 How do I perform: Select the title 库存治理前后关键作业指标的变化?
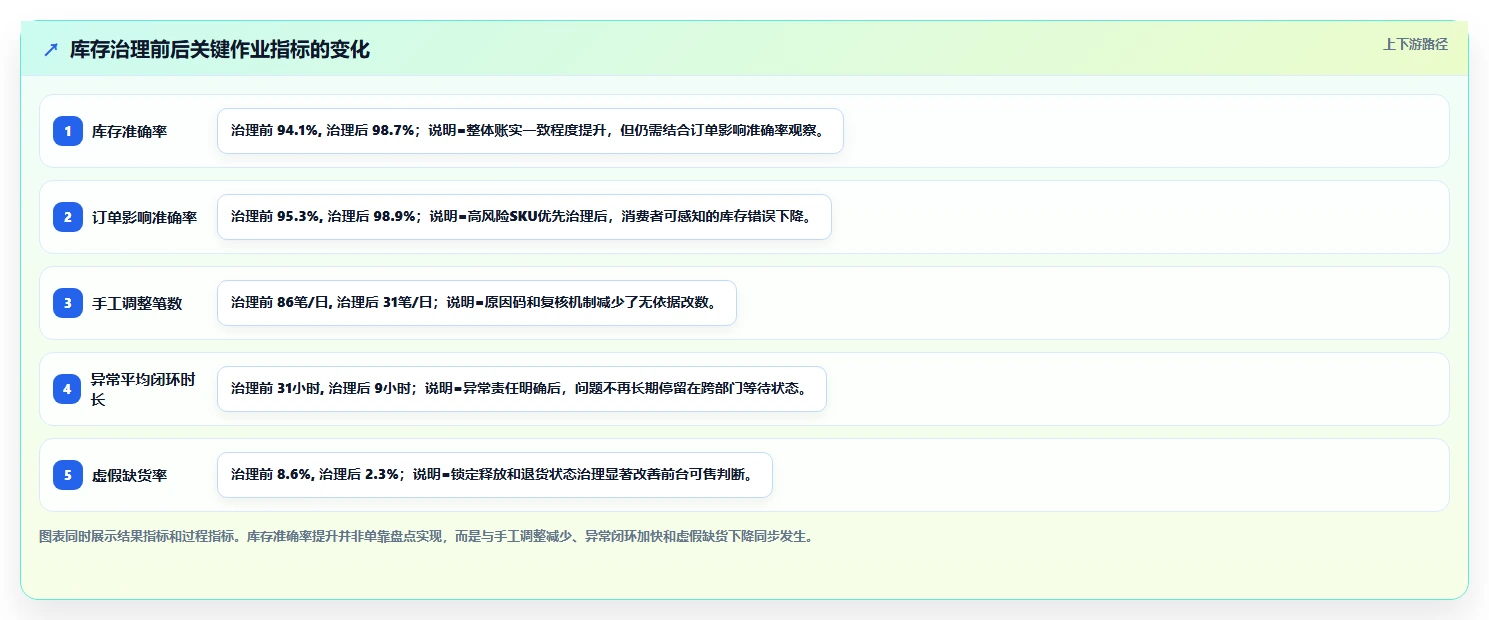pos(220,50)
